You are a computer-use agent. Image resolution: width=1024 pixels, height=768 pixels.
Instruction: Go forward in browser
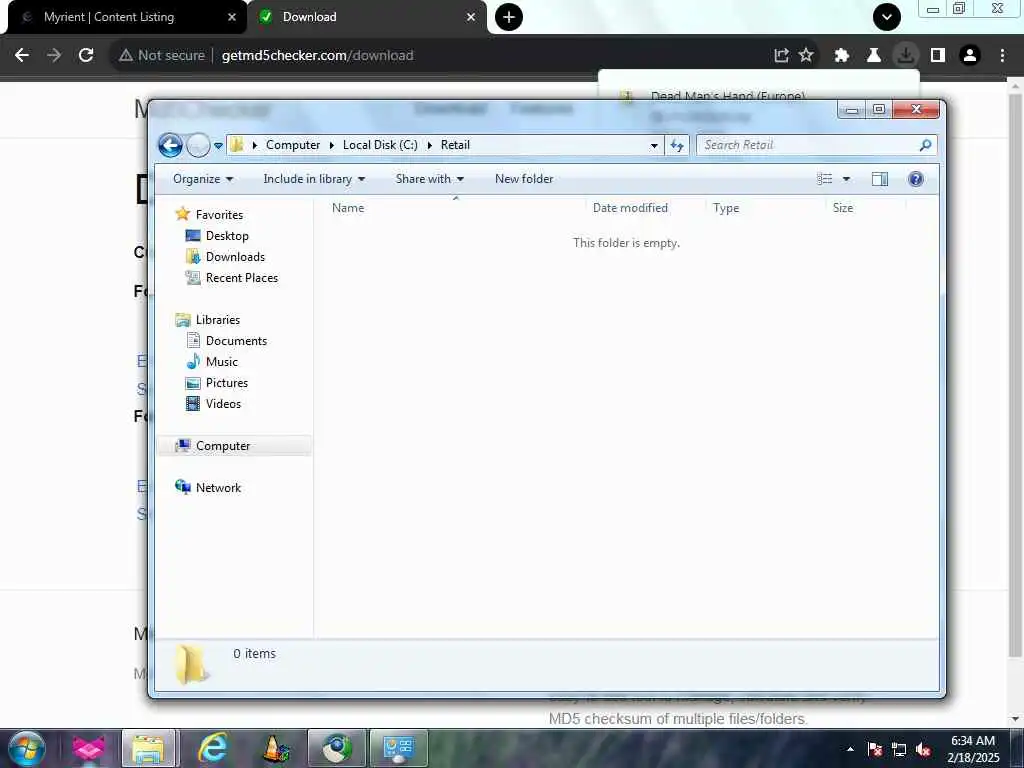click(54, 56)
